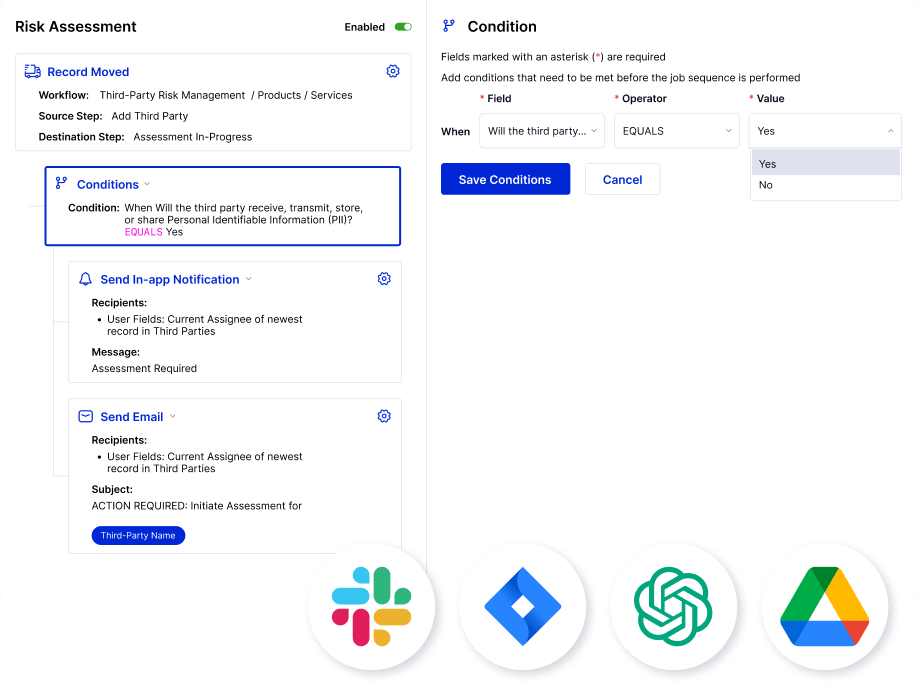Click the Conditions branch icon
Image resolution: width=916 pixels, height=685 pixels.
point(61,183)
